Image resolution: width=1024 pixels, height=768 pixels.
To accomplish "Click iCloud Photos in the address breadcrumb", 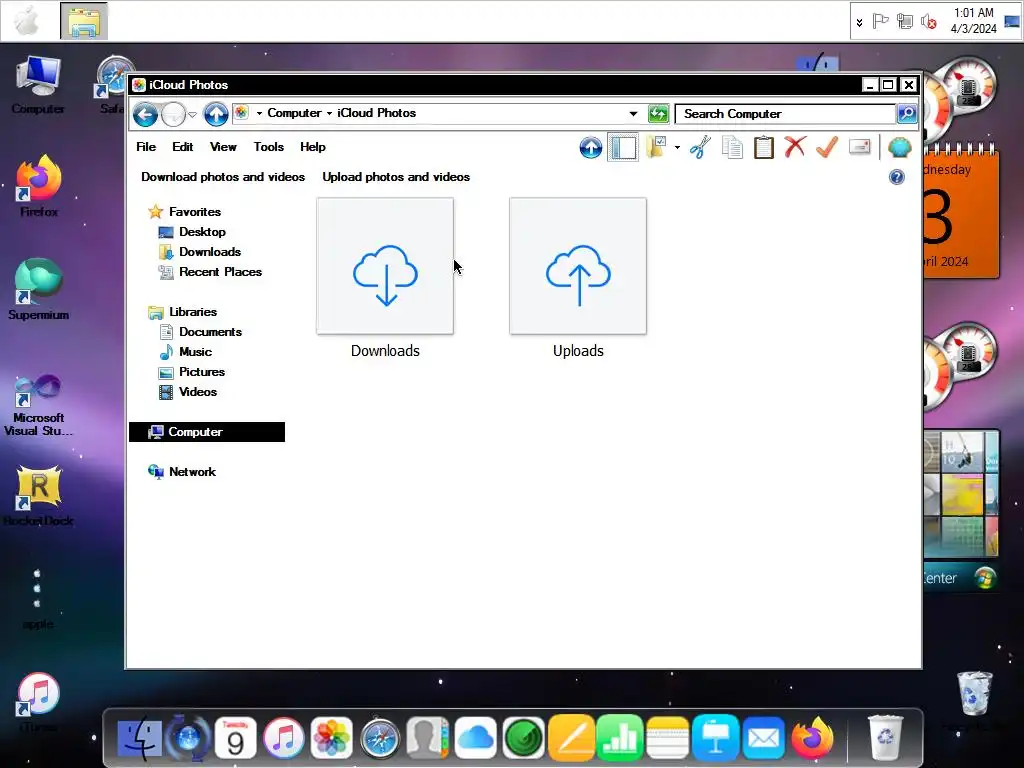I will coord(376,113).
